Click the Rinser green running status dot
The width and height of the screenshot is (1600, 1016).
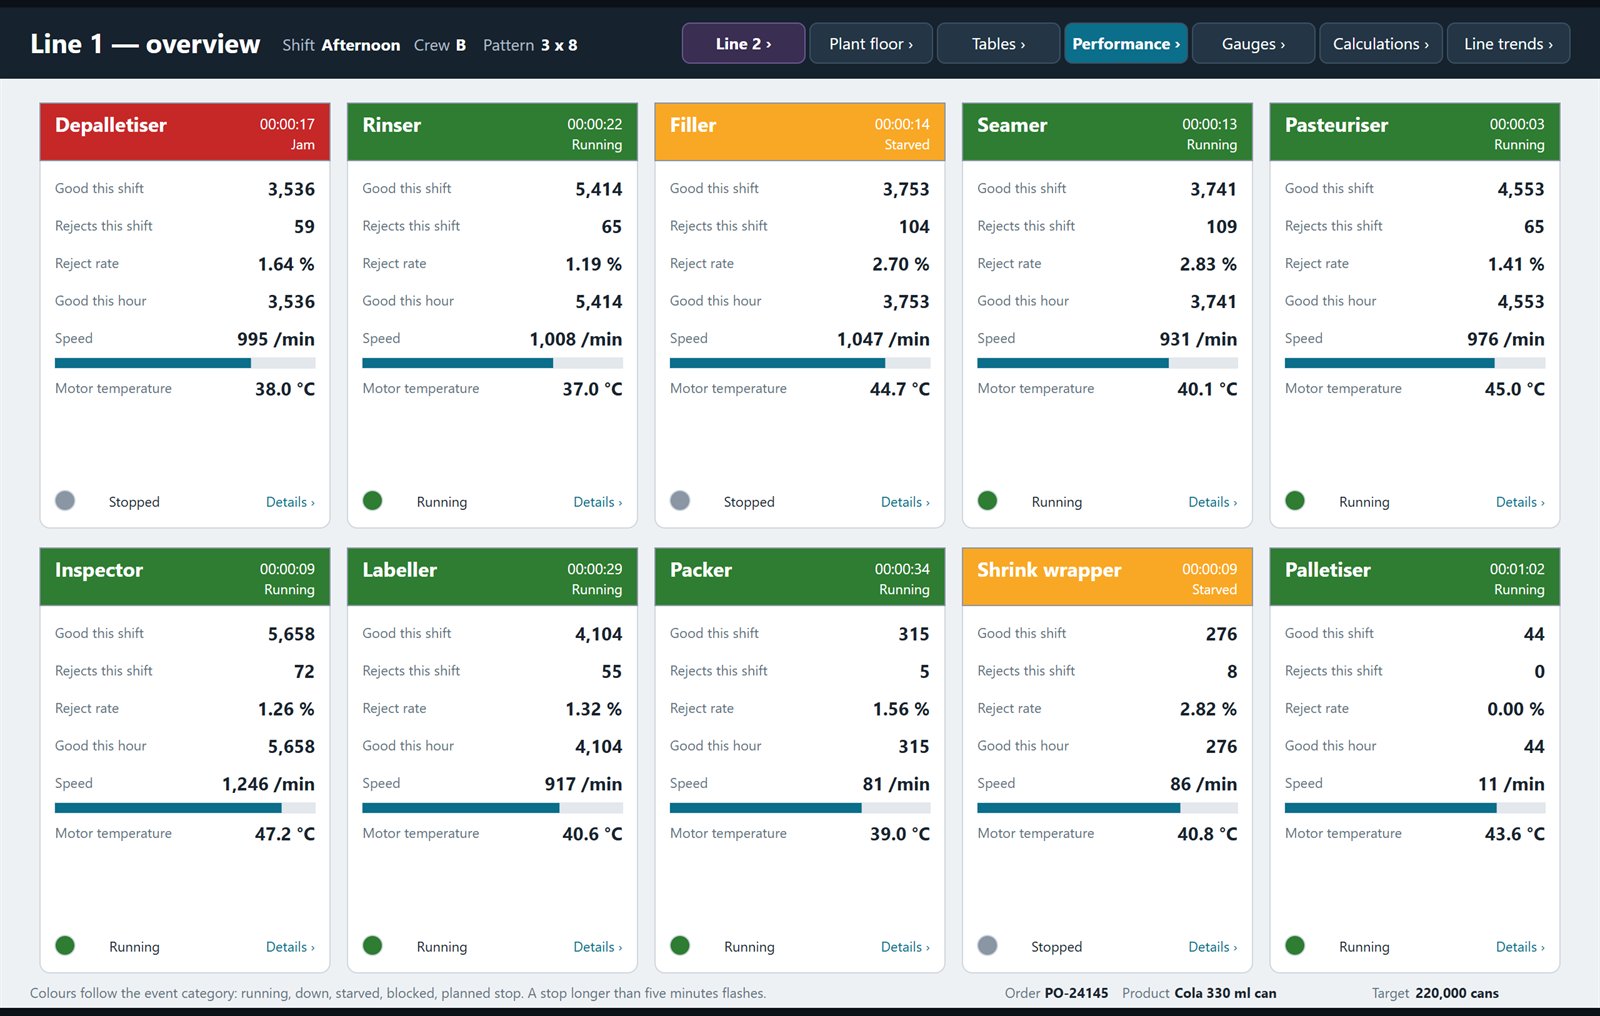coord(373,500)
